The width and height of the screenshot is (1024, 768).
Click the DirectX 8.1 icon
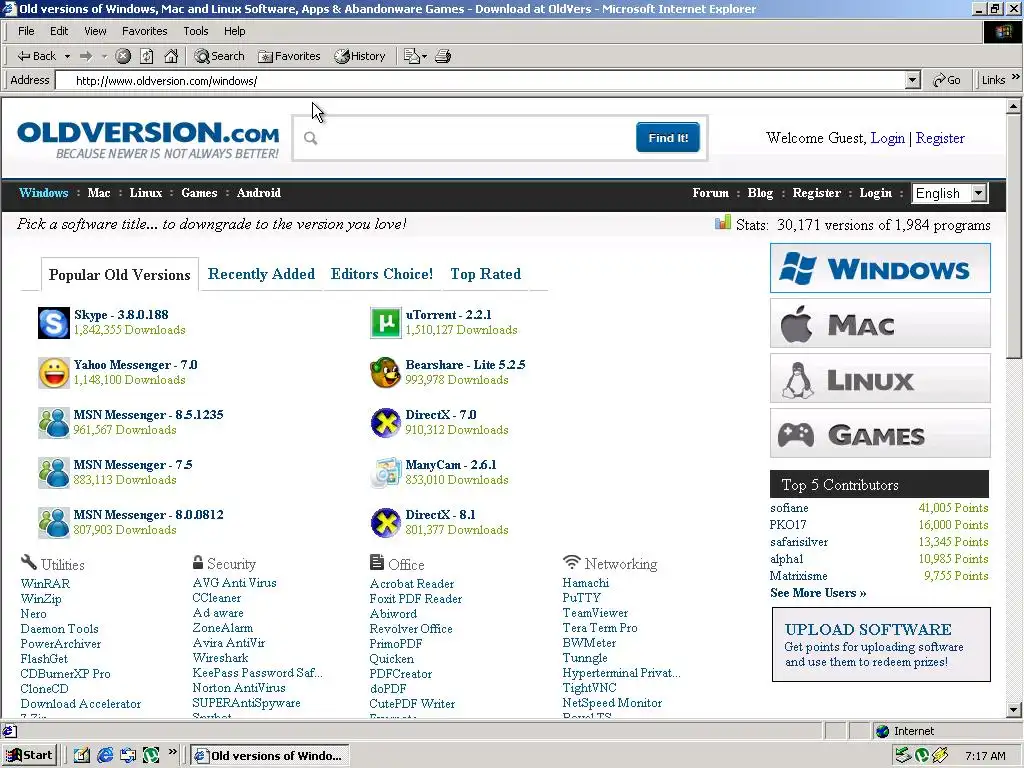(x=385, y=522)
